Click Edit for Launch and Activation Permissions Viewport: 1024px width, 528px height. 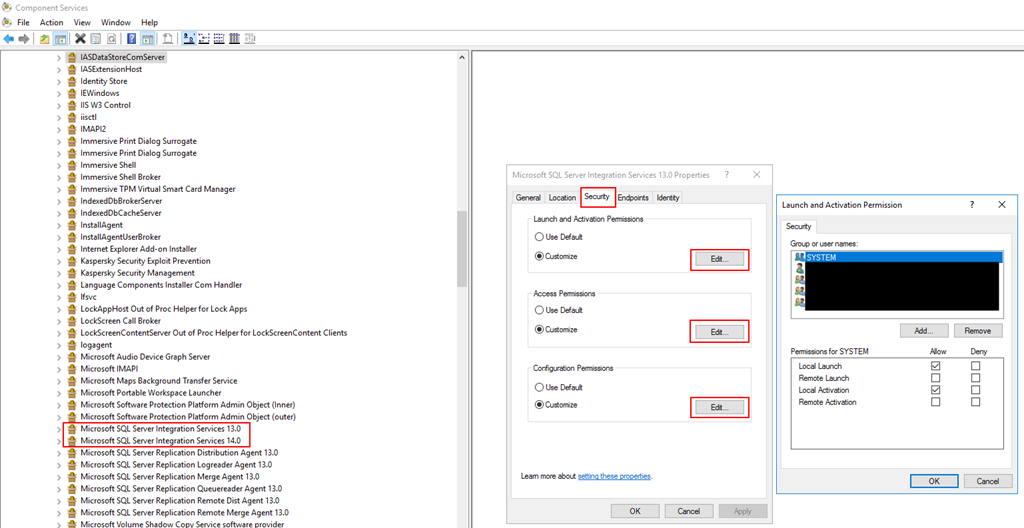719,259
